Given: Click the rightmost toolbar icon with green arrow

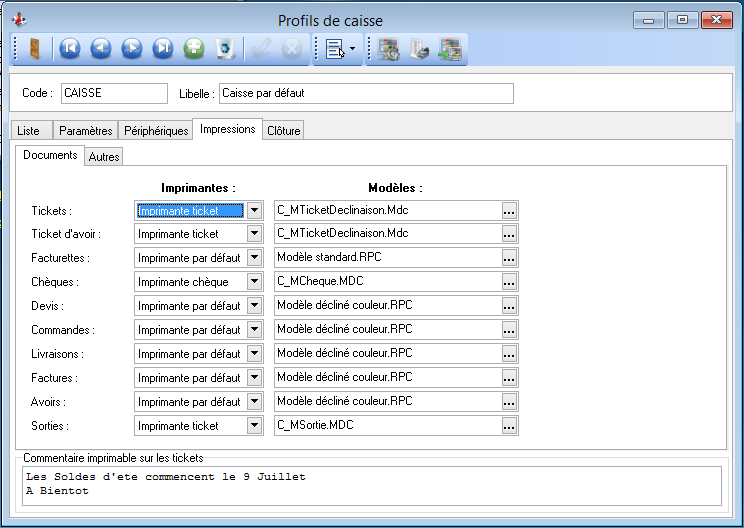Looking at the screenshot, I should point(450,49).
